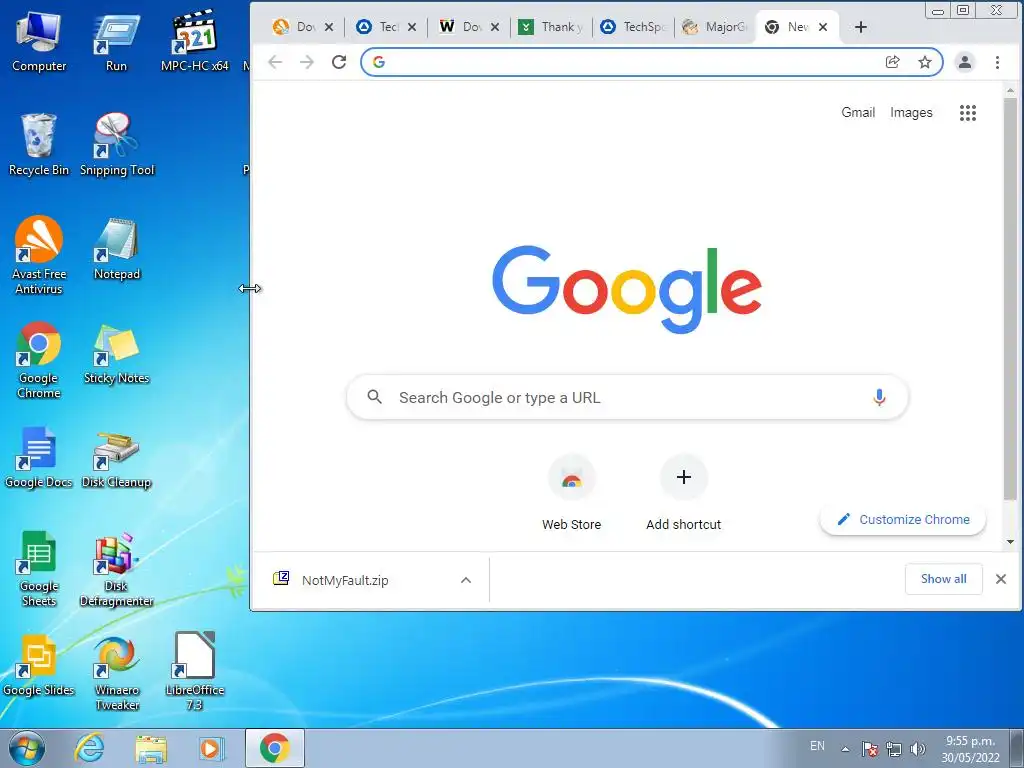The image size is (1024, 768).
Task: Open a new tab with the plus button
Action: (861, 27)
